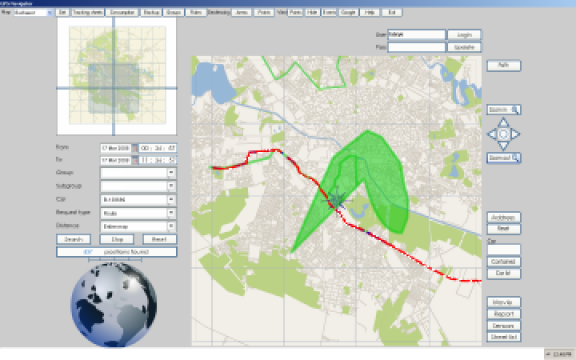Open the To date calendar picker
The height and width of the screenshot is (360, 576).
pos(135,161)
